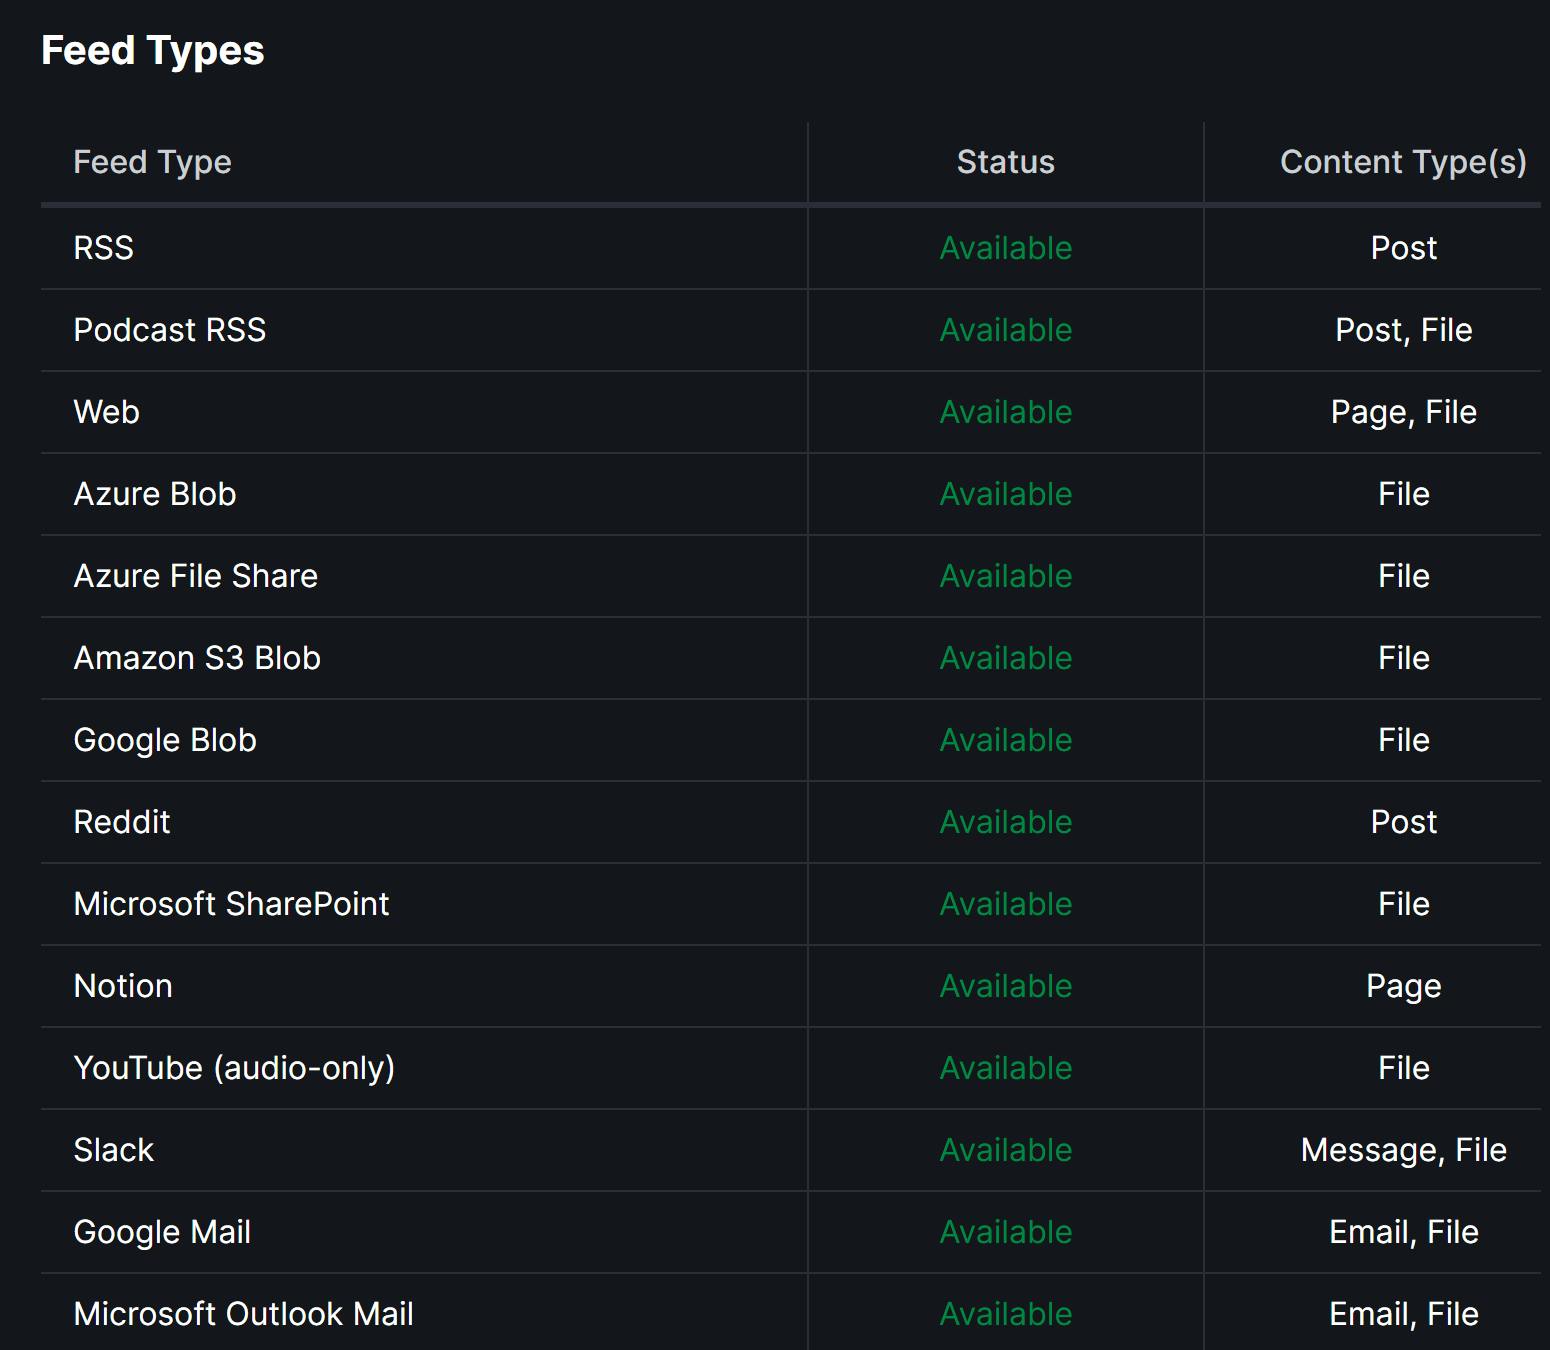The width and height of the screenshot is (1550, 1350).
Task: Click Microsoft Outlook Mail feed type
Action: tap(243, 1314)
